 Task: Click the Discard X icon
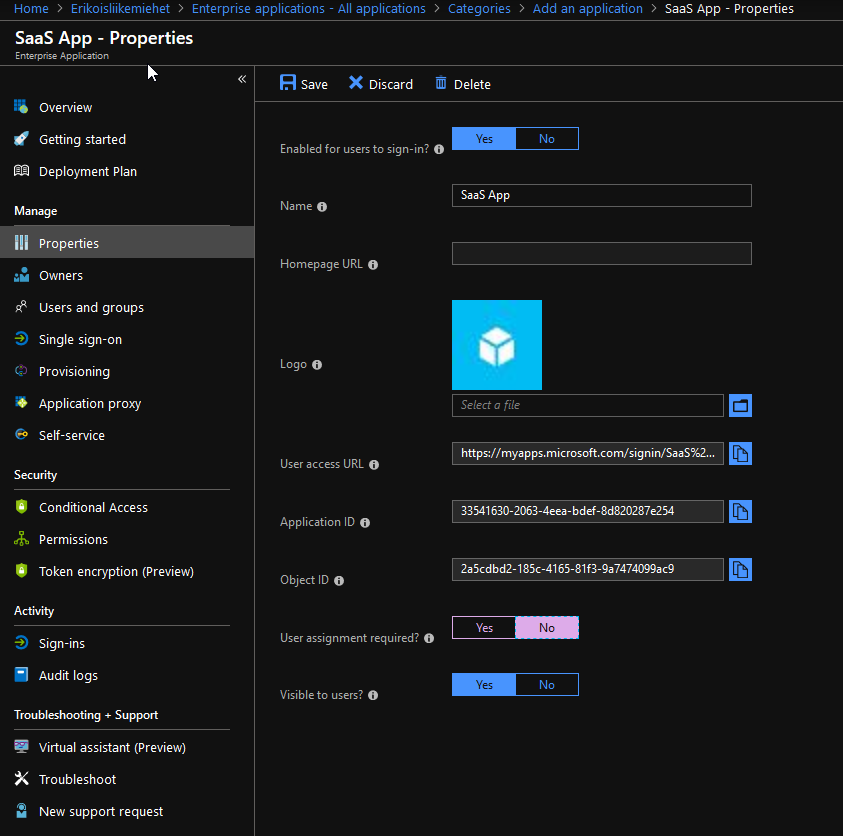[355, 83]
